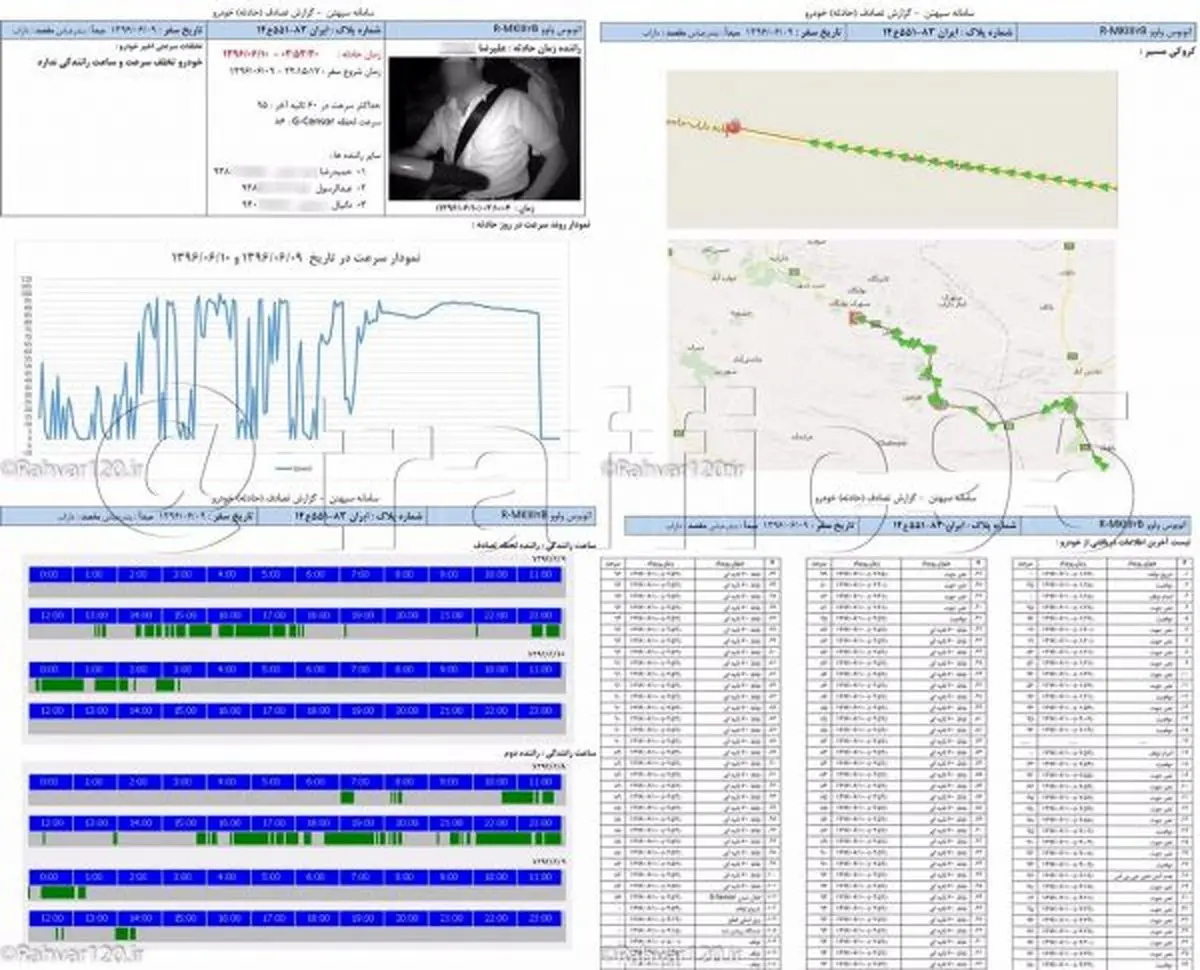Click the green route endpoint at the lower map's bottom-right
Screen dimensions: 1200x970
pos(1104,463)
